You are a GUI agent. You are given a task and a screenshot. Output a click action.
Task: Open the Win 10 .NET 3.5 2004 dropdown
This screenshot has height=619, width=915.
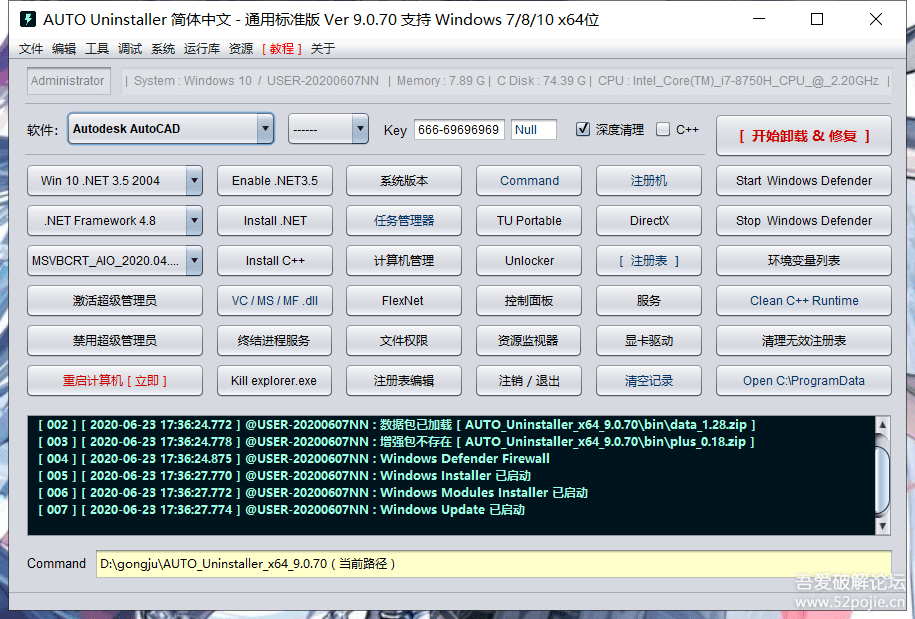point(114,181)
